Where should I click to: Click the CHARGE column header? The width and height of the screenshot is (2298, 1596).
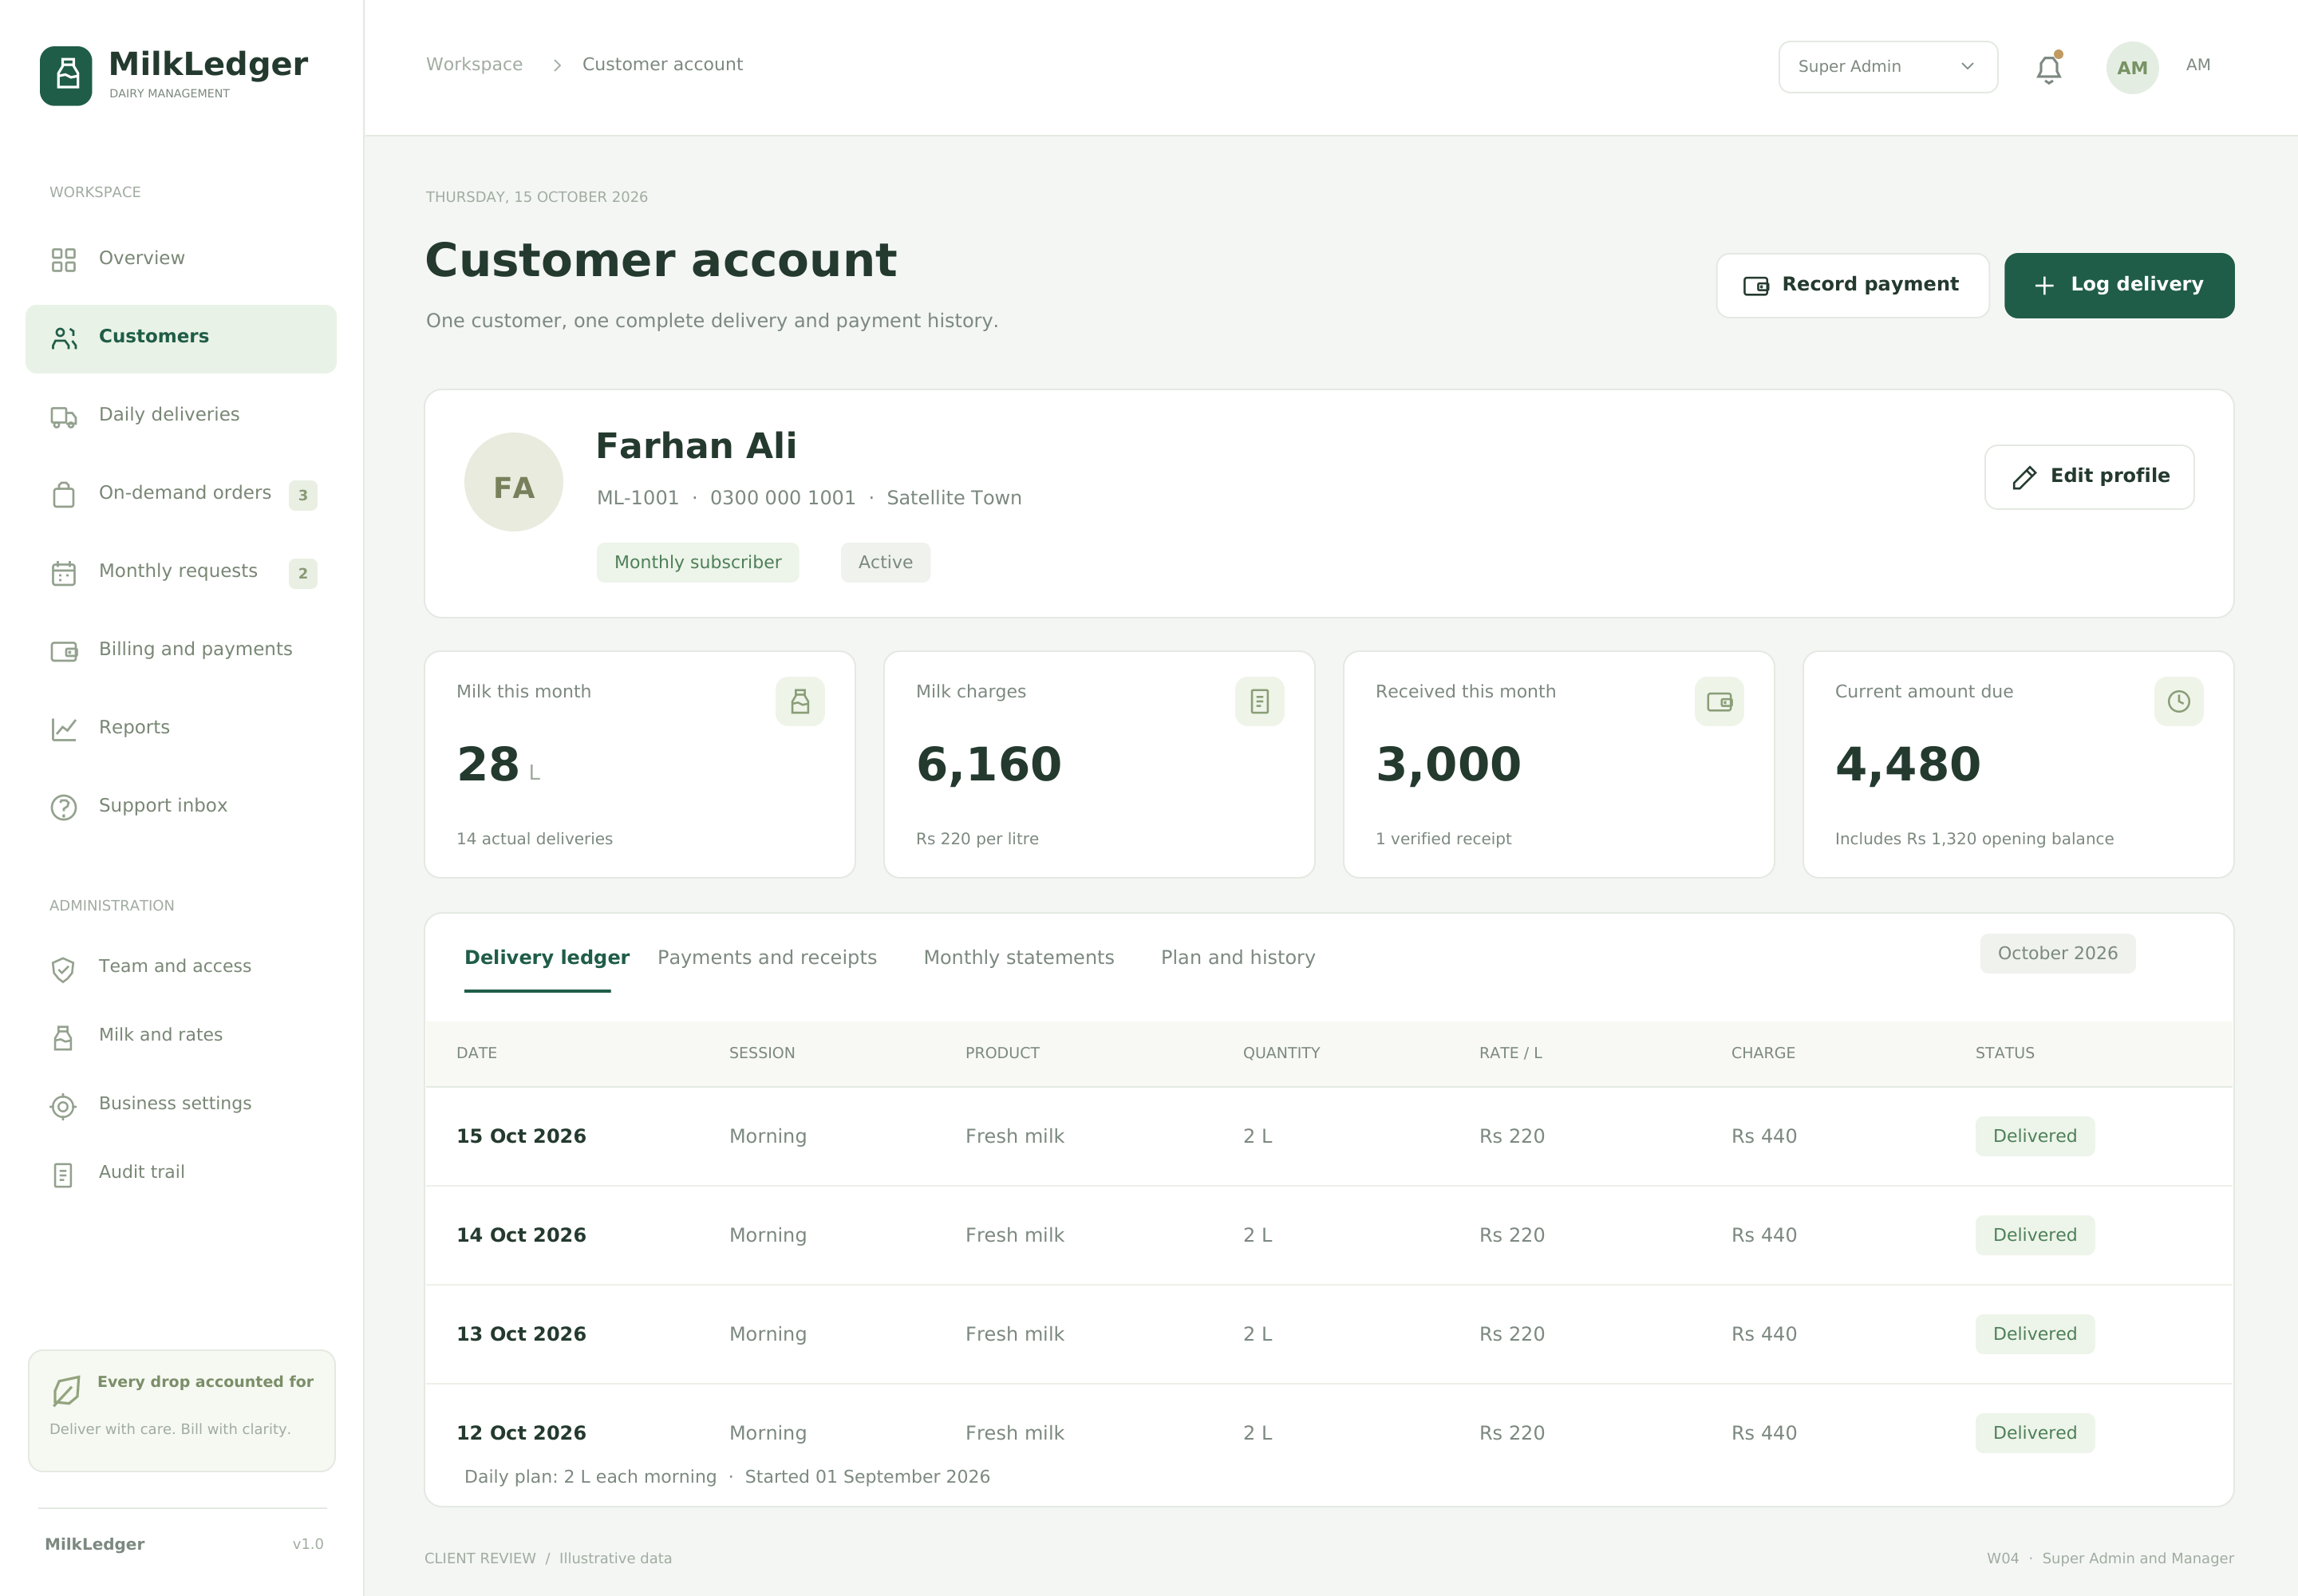pyautogui.click(x=1763, y=1053)
